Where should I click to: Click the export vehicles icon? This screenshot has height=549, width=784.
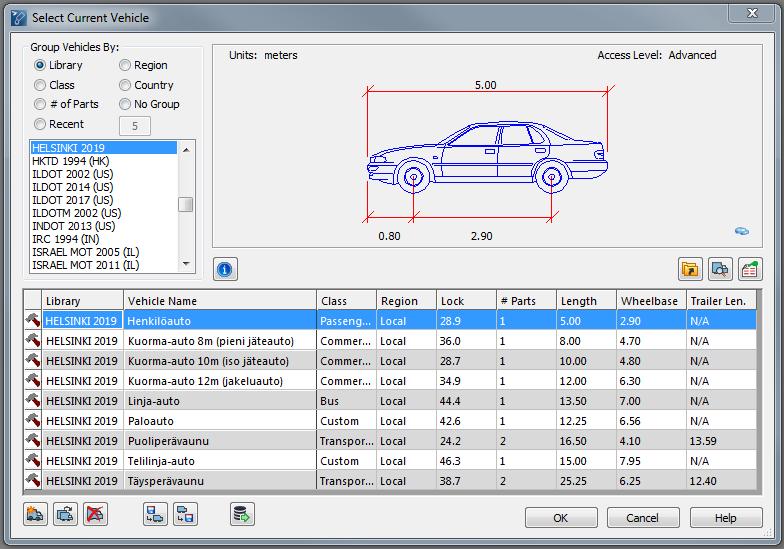point(186,514)
